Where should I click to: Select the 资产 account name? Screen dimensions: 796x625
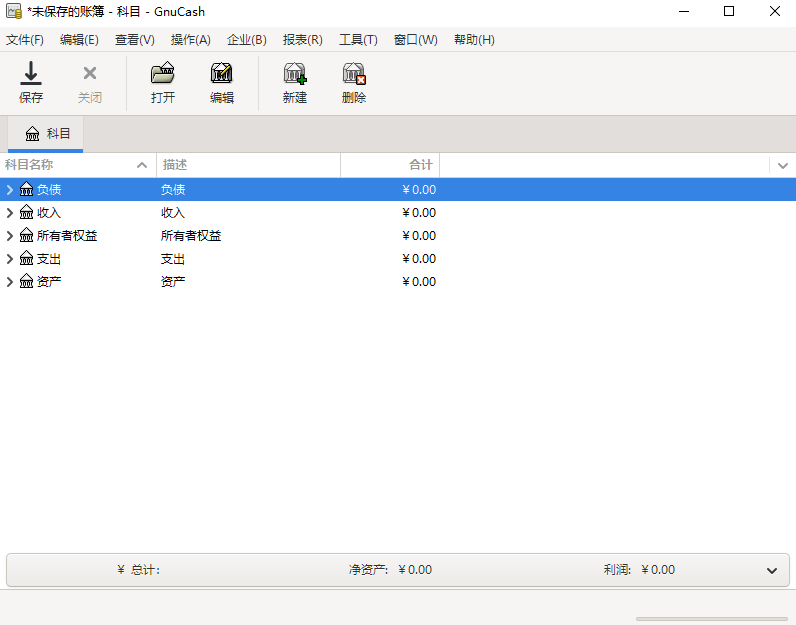coord(49,281)
